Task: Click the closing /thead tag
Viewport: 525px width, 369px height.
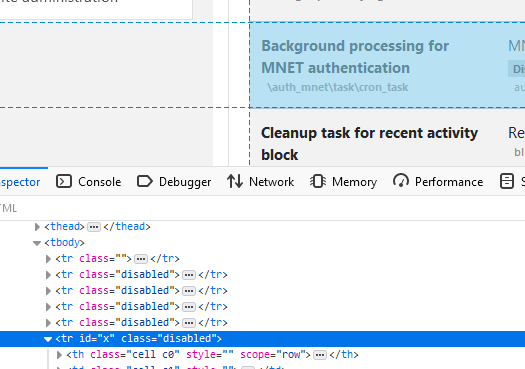Action: (127, 227)
